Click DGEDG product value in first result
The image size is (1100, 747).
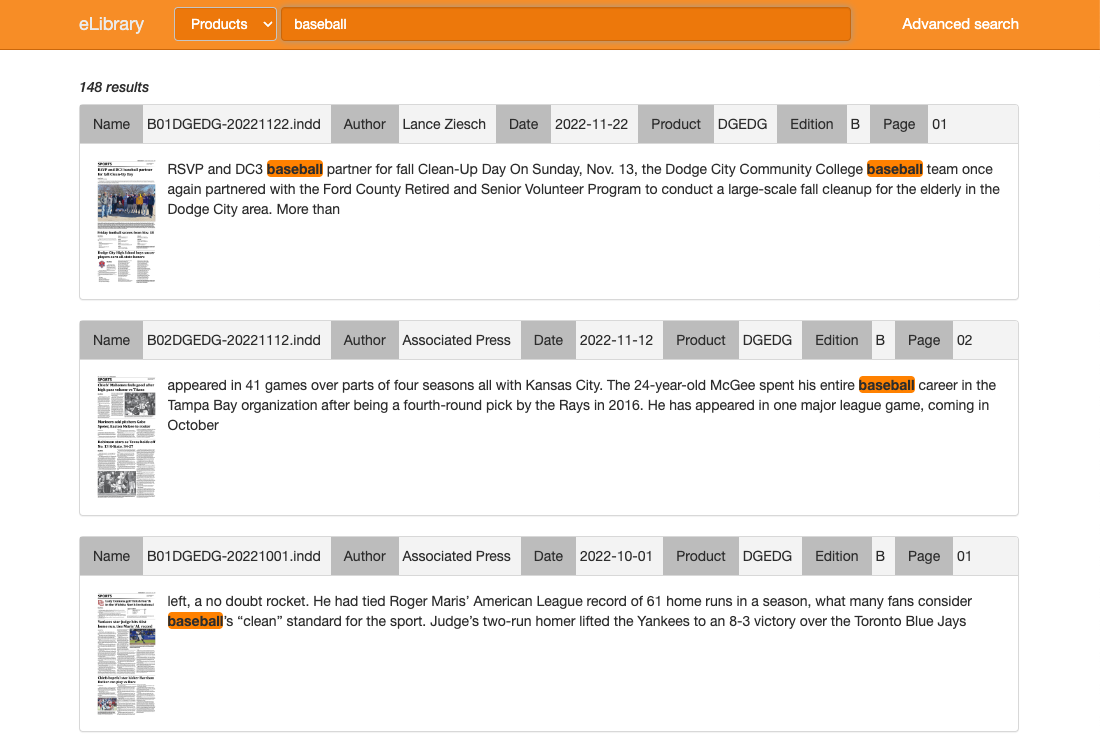(742, 124)
